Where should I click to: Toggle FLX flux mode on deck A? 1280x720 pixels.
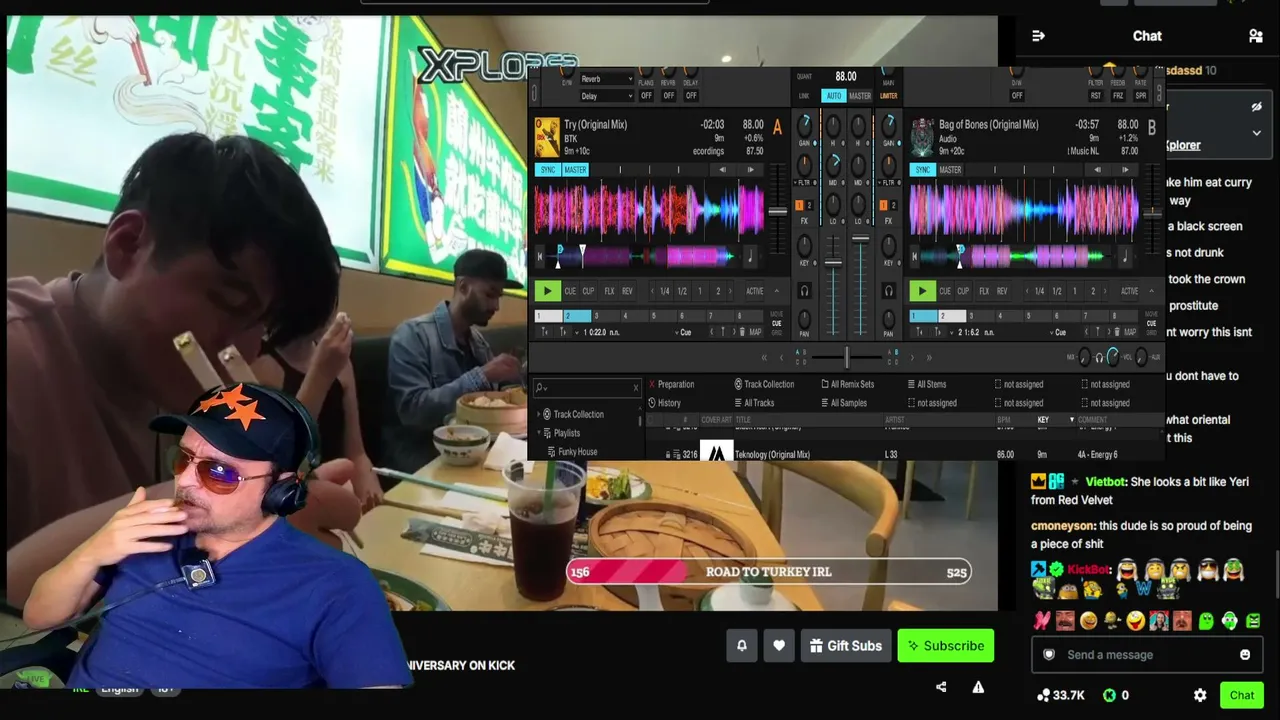pyautogui.click(x=609, y=291)
